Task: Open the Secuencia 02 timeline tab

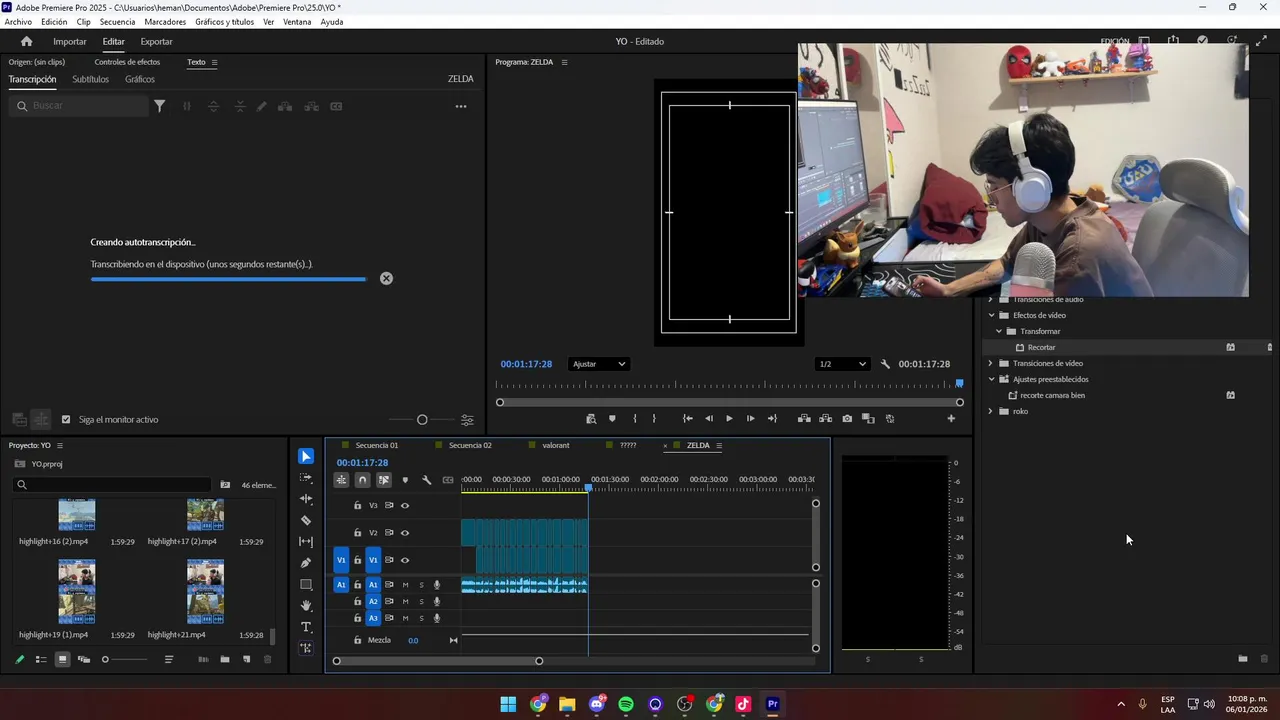Action: (470, 445)
